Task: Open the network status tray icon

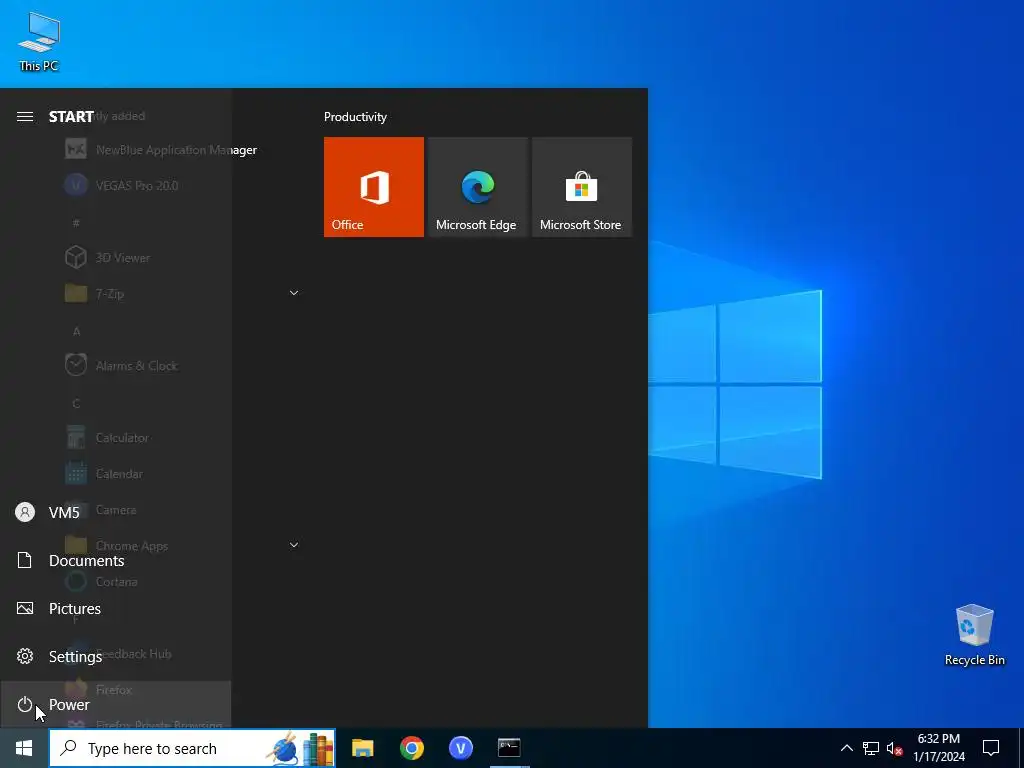Action: [x=871, y=748]
